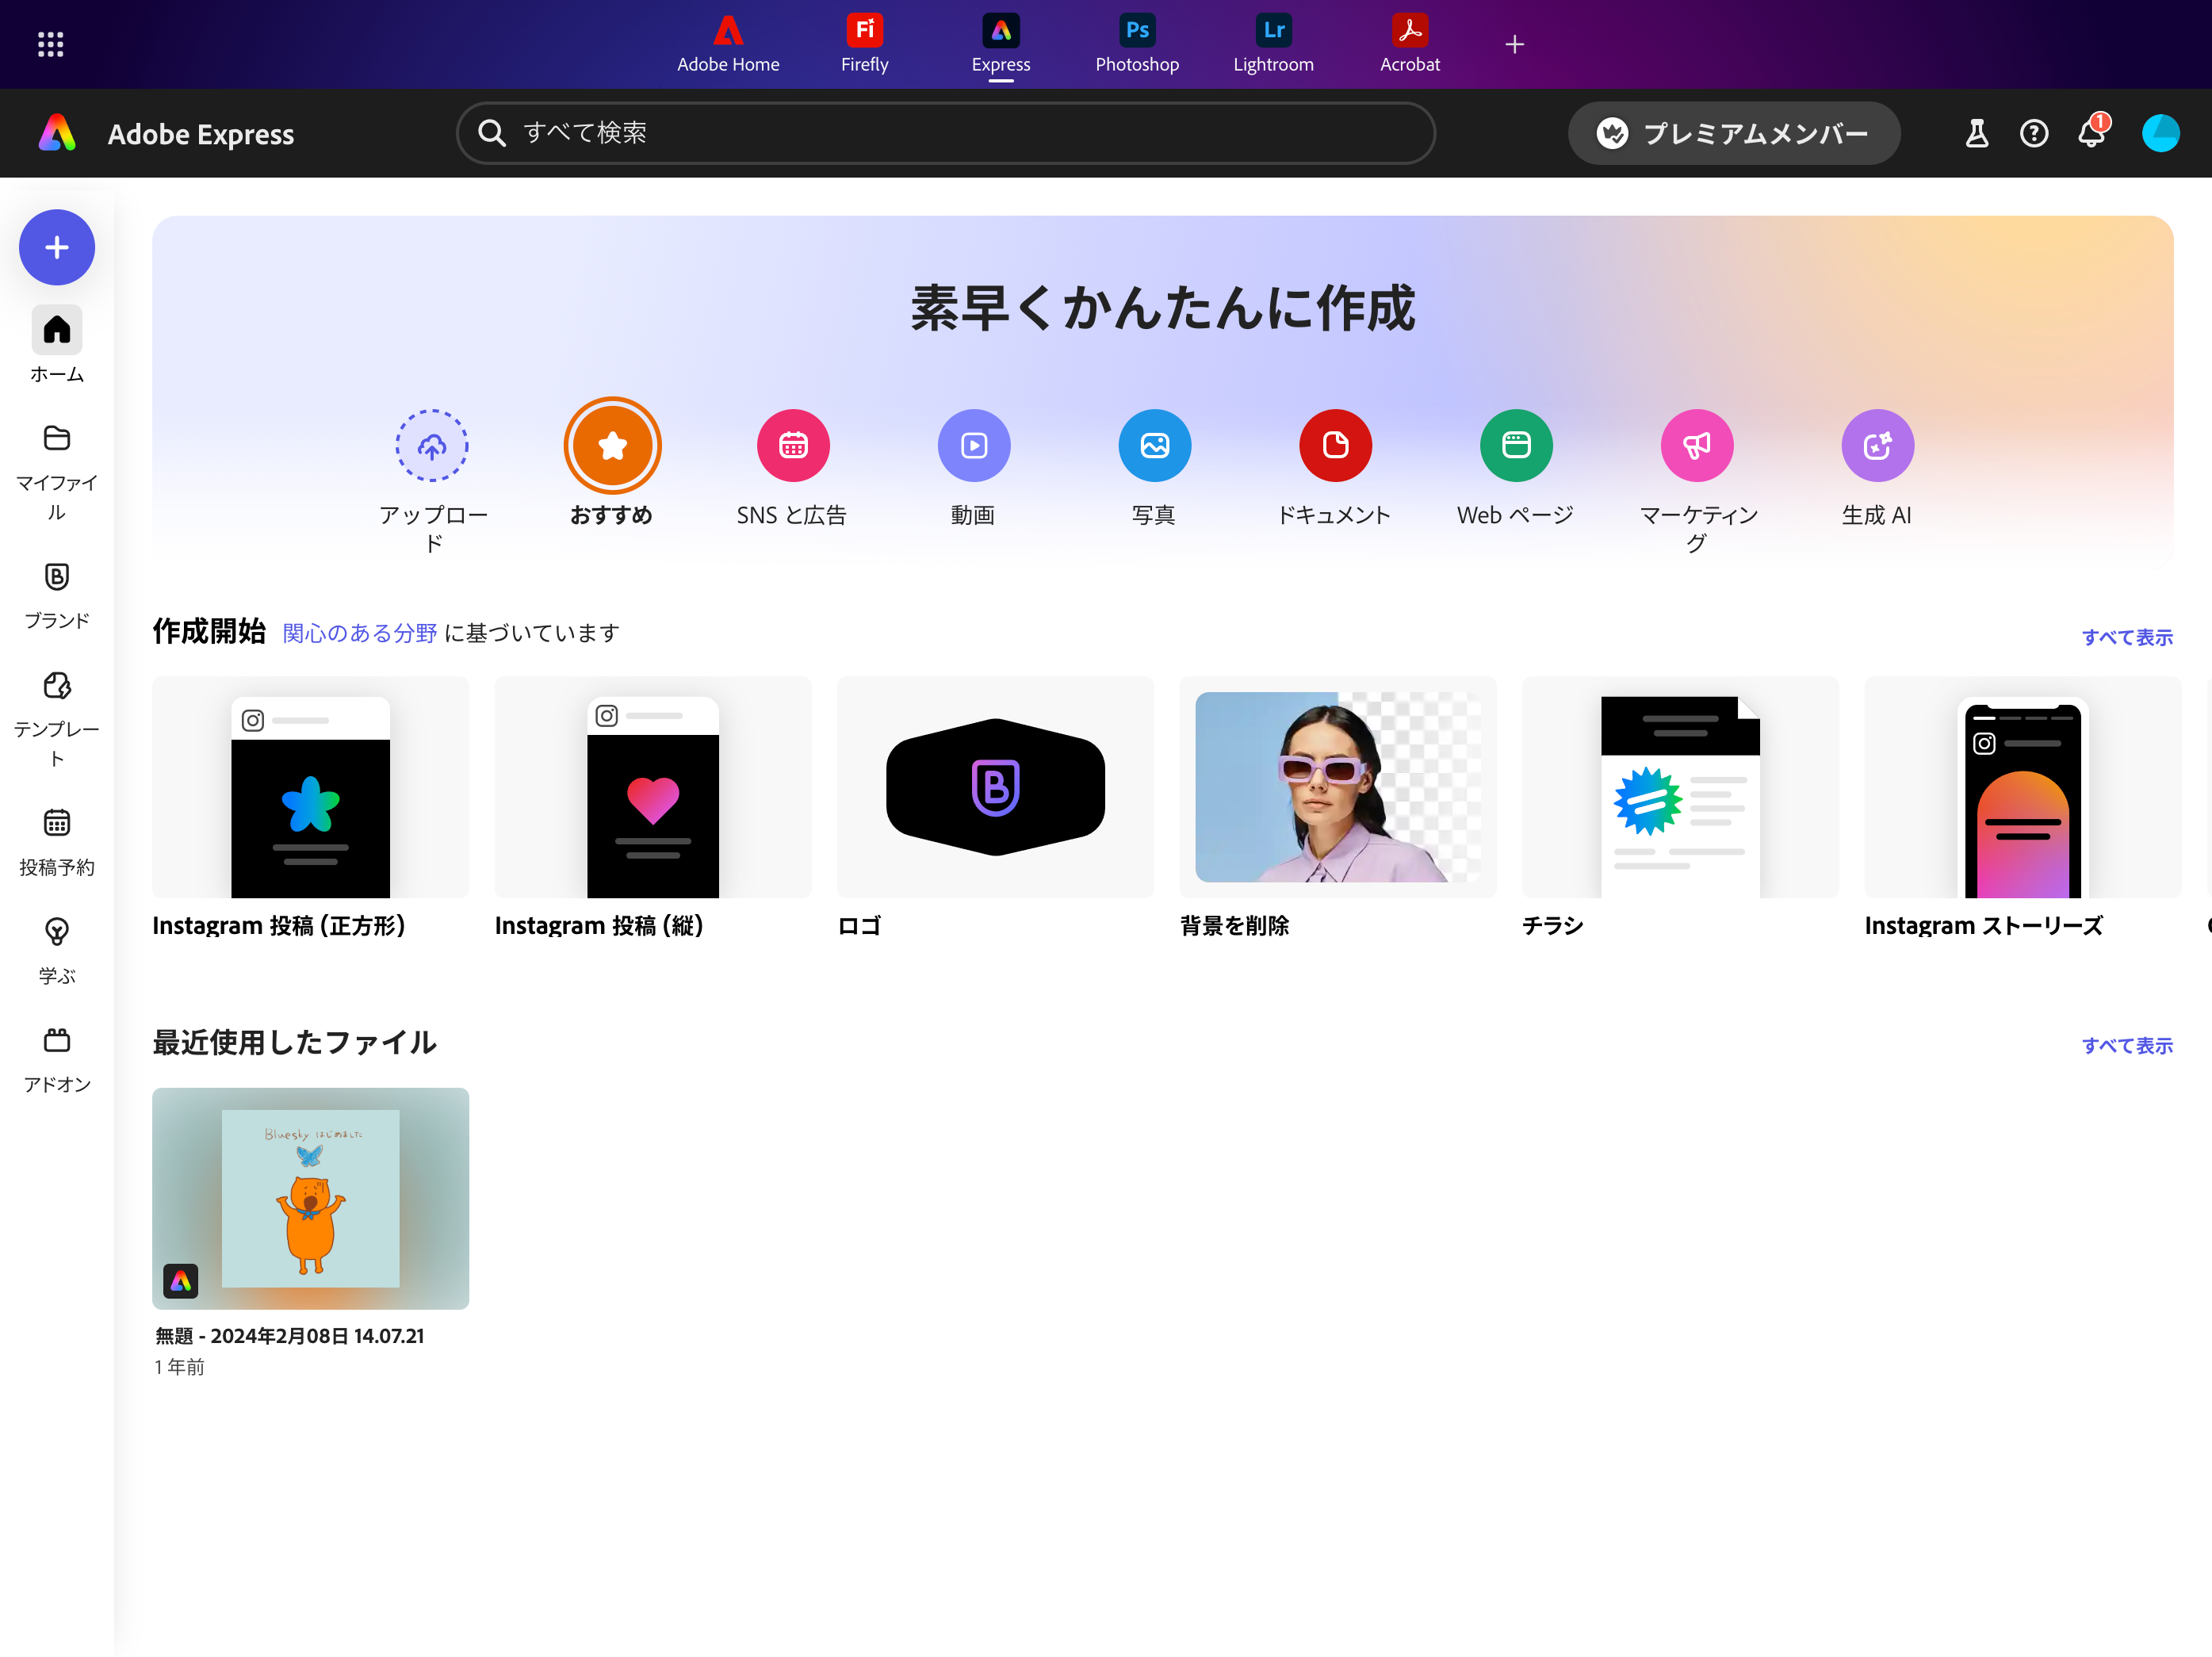This screenshot has width=2212, height=1657.
Task: Switch to Lightroom tab
Action: (x=1273, y=44)
